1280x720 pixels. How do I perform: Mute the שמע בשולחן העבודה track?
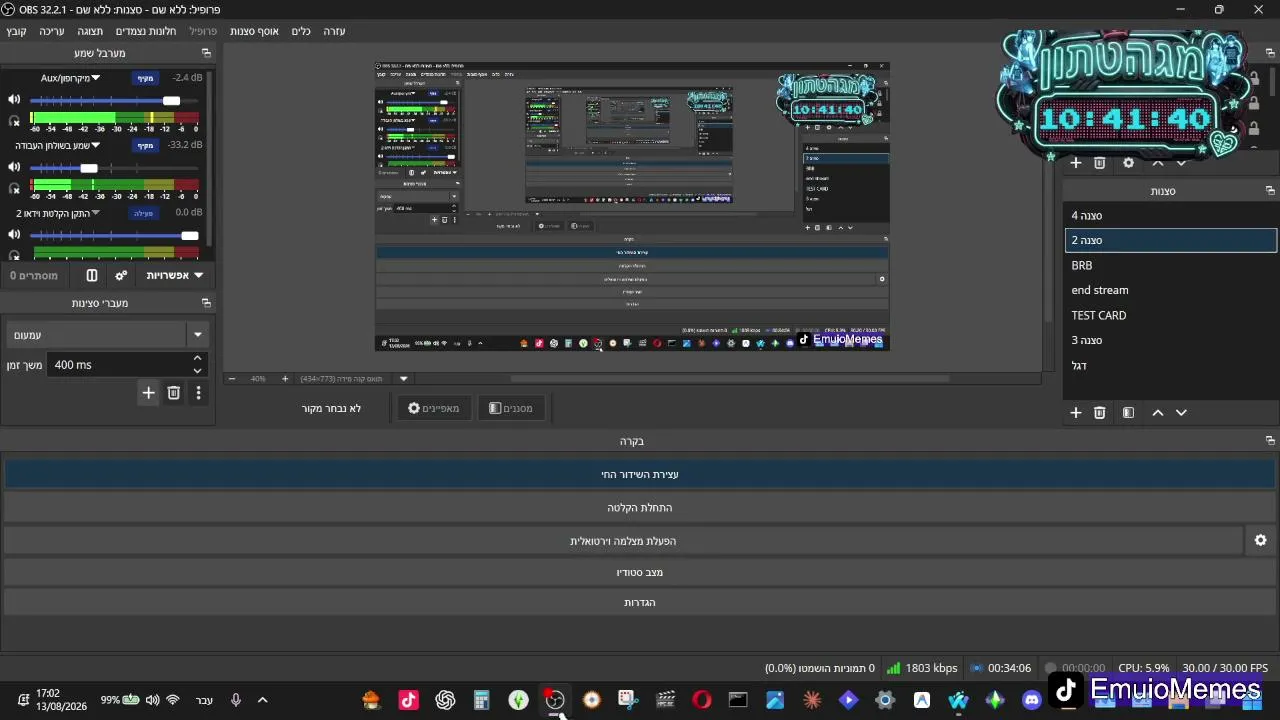pyautogui.click(x=14, y=168)
